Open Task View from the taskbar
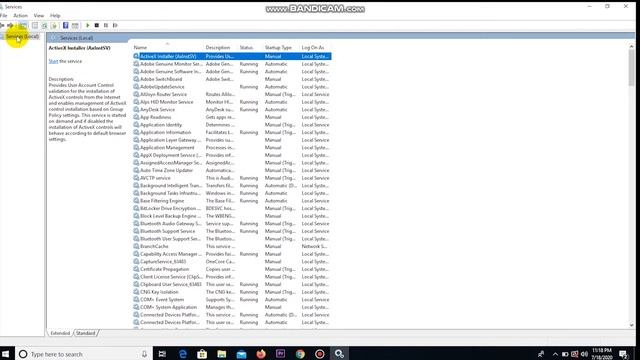The height and width of the screenshot is (360, 640). pyautogui.click(x=162, y=354)
